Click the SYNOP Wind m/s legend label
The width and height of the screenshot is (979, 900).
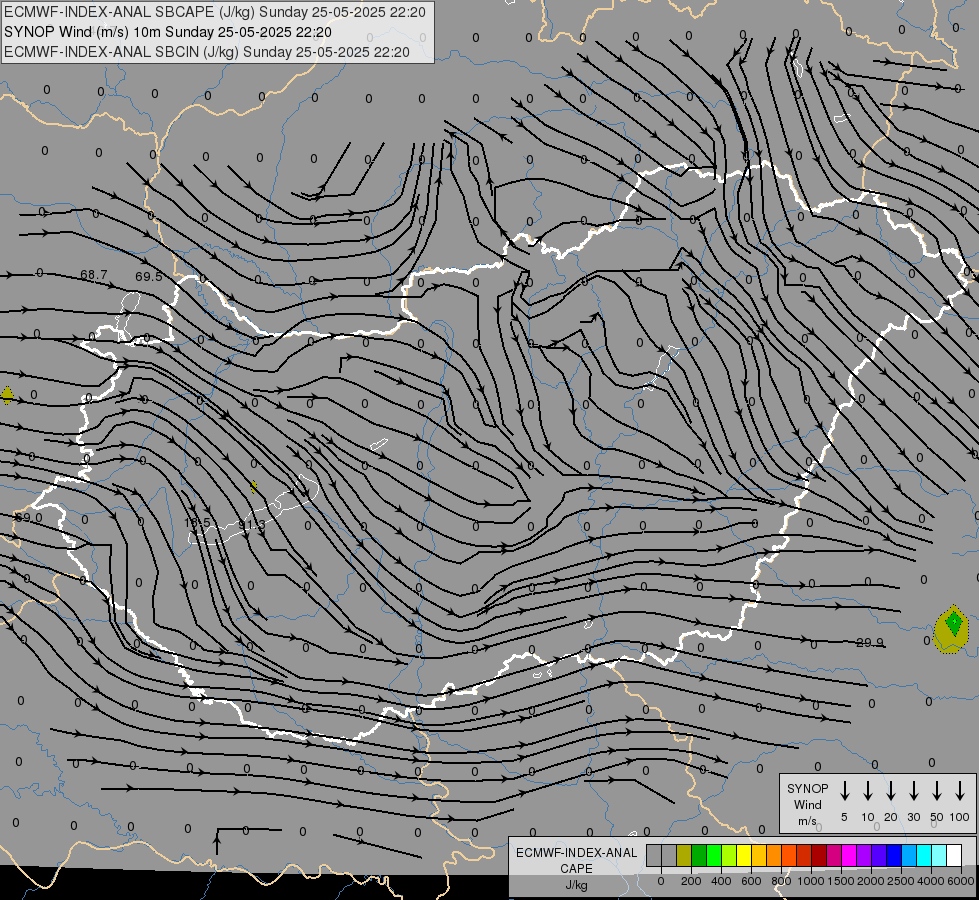(x=807, y=804)
